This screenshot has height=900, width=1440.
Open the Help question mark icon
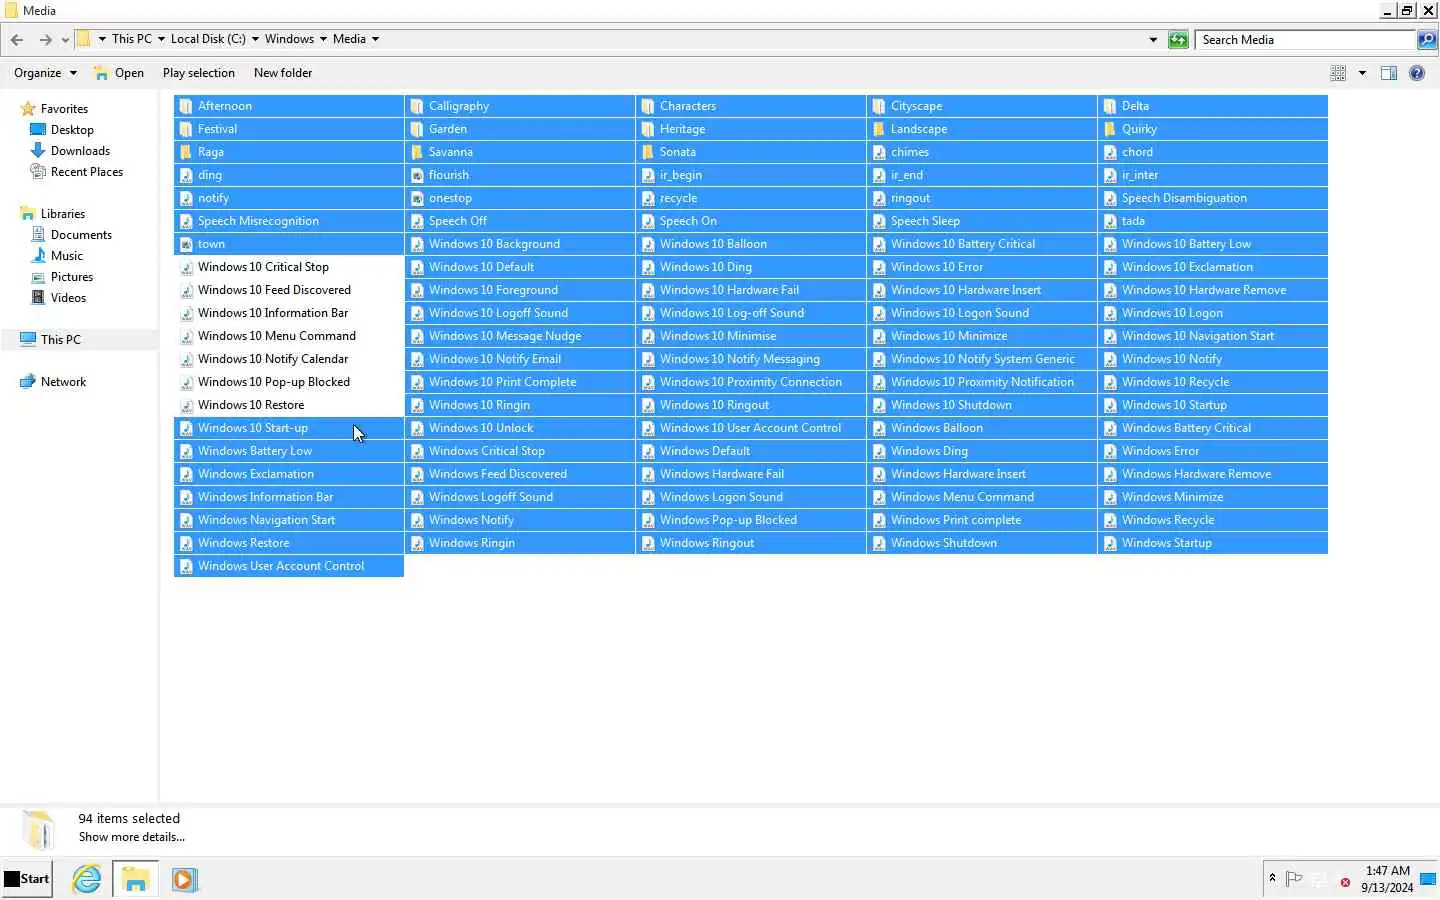click(1417, 73)
